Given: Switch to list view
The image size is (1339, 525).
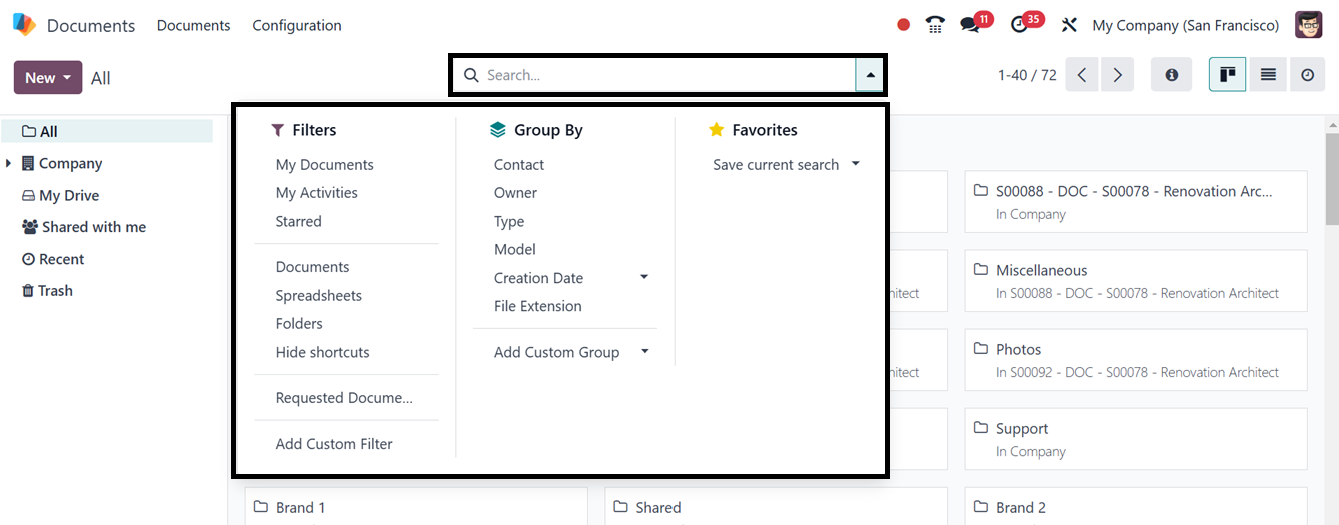Looking at the screenshot, I should pos(1267,75).
